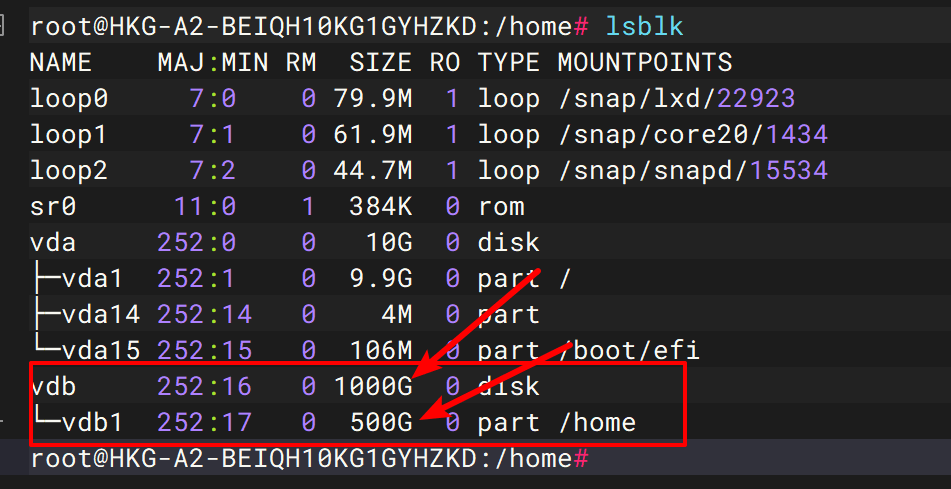Click the SIZE column header

[380, 63]
